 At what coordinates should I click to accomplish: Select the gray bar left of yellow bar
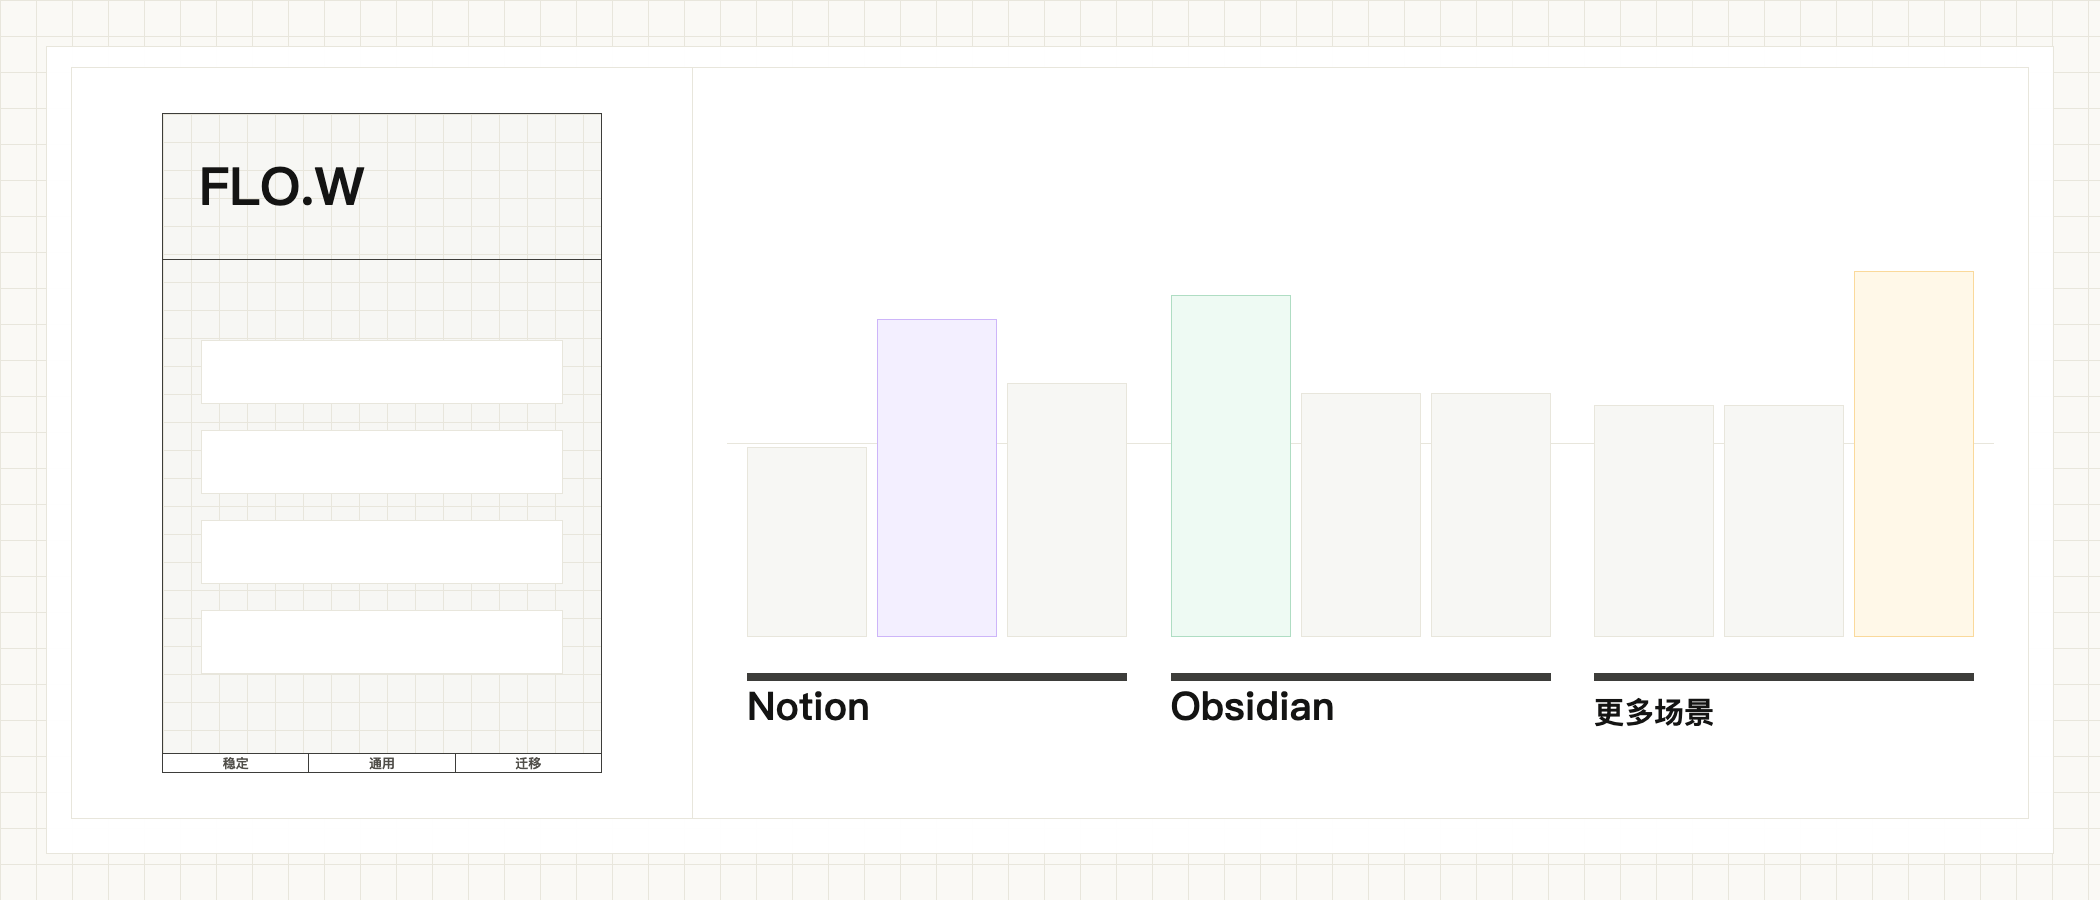coord(1784,521)
